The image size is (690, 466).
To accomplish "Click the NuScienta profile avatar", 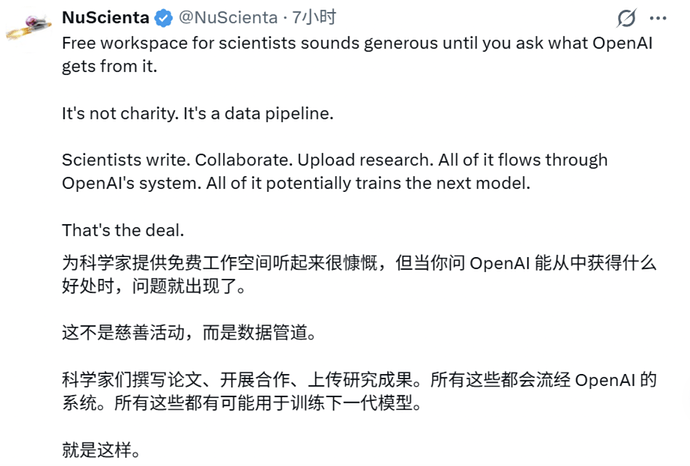I will (x=28, y=27).
